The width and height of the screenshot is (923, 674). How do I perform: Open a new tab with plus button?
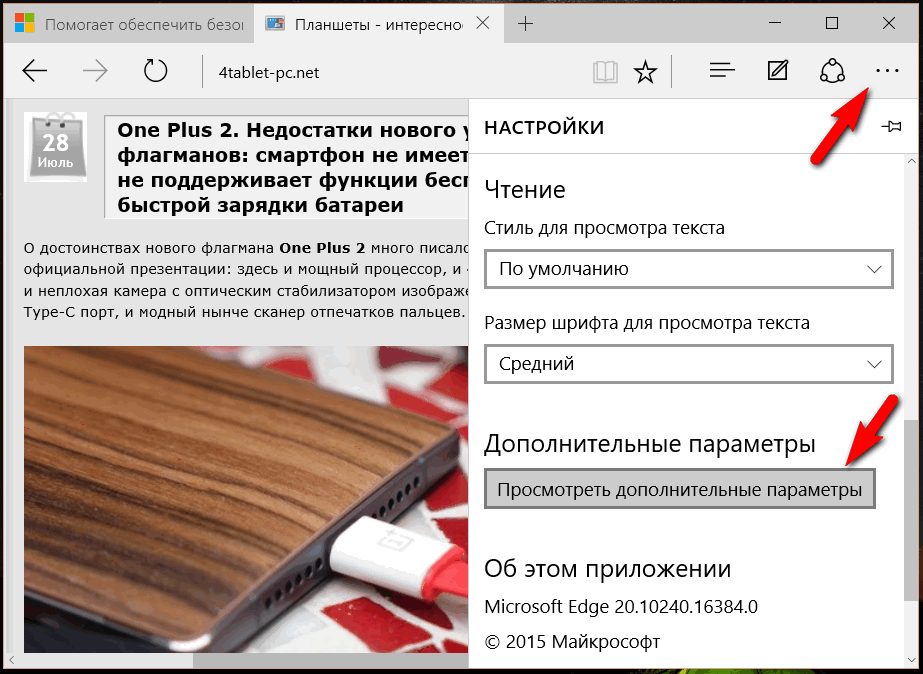[525, 24]
